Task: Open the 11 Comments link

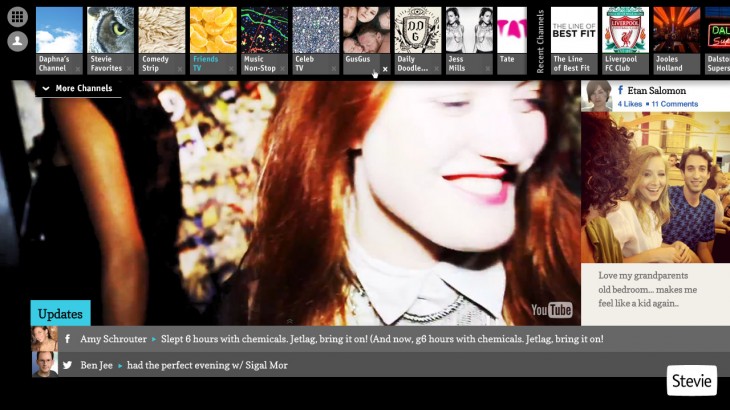Action: (x=675, y=104)
